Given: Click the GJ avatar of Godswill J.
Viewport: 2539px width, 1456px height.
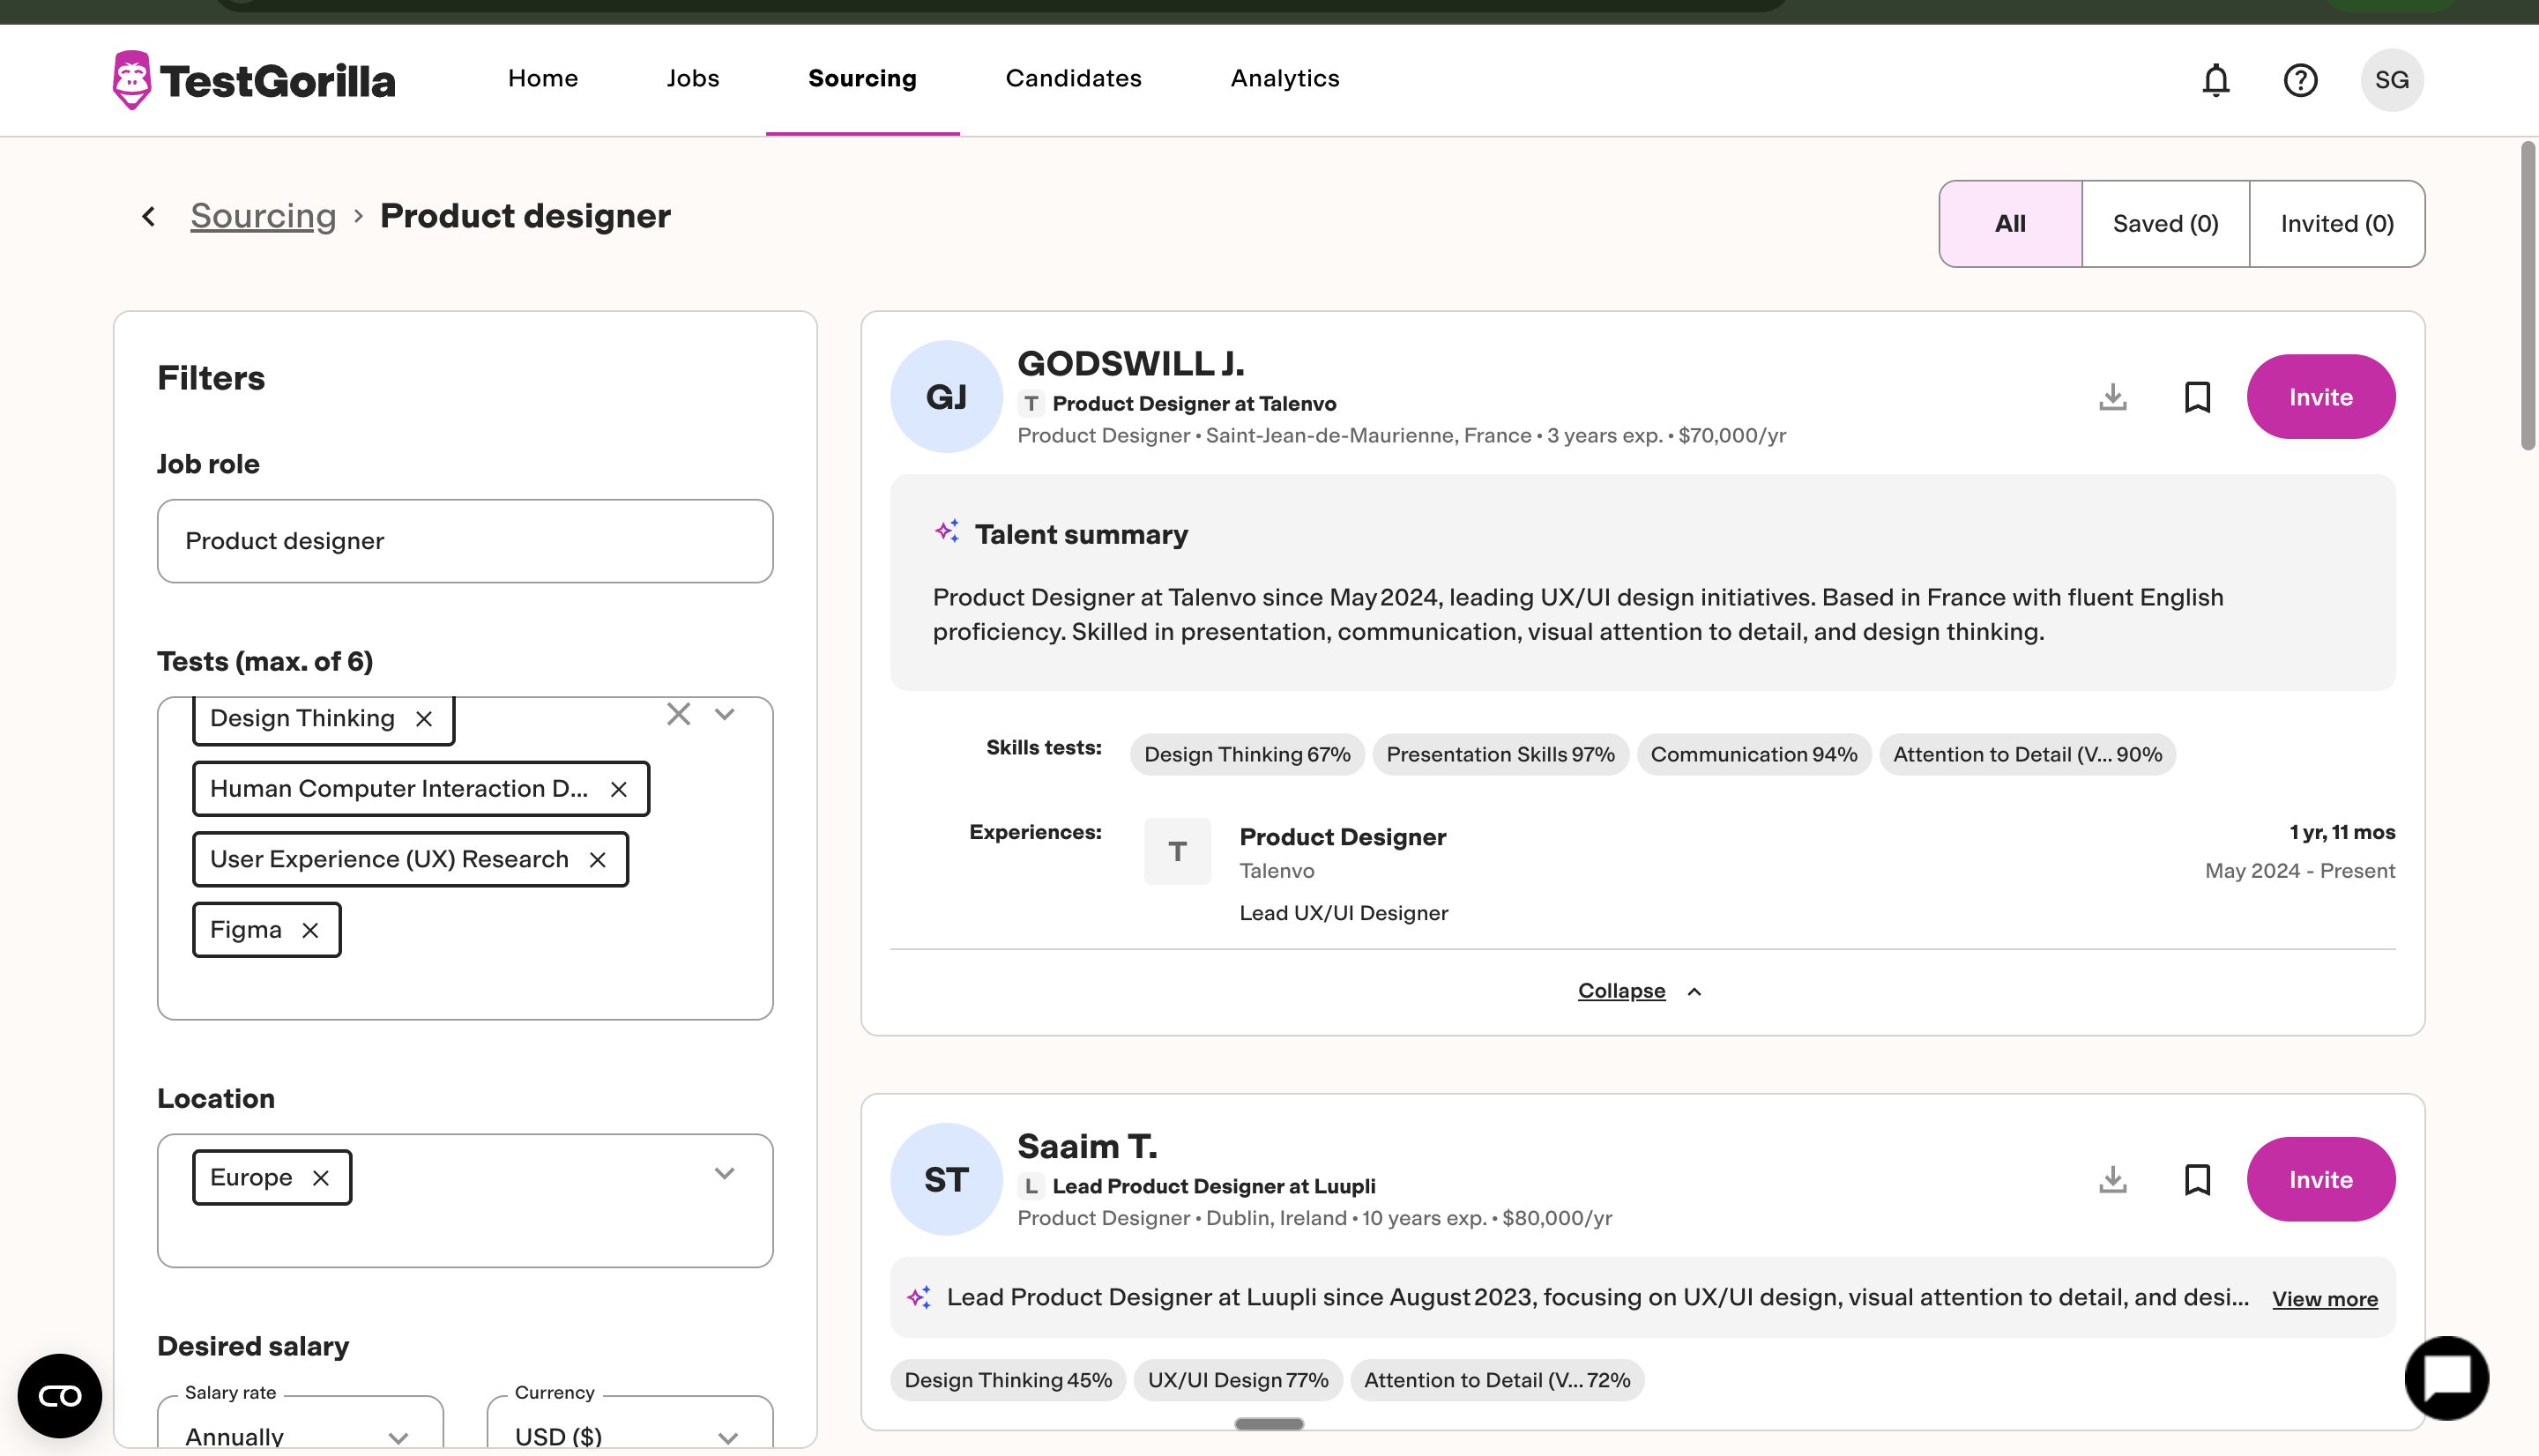Looking at the screenshot, I should 946,397.
